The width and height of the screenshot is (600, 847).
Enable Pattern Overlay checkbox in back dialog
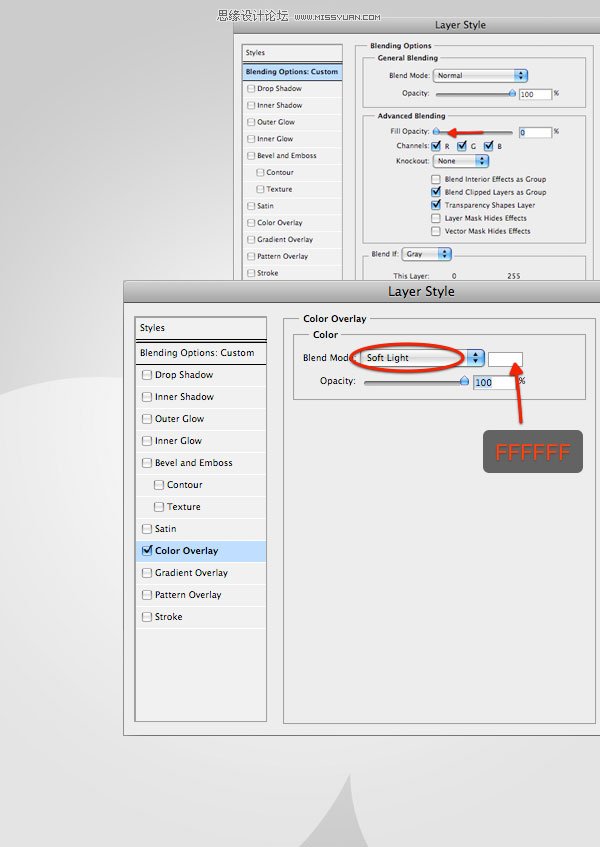point(251,256)
